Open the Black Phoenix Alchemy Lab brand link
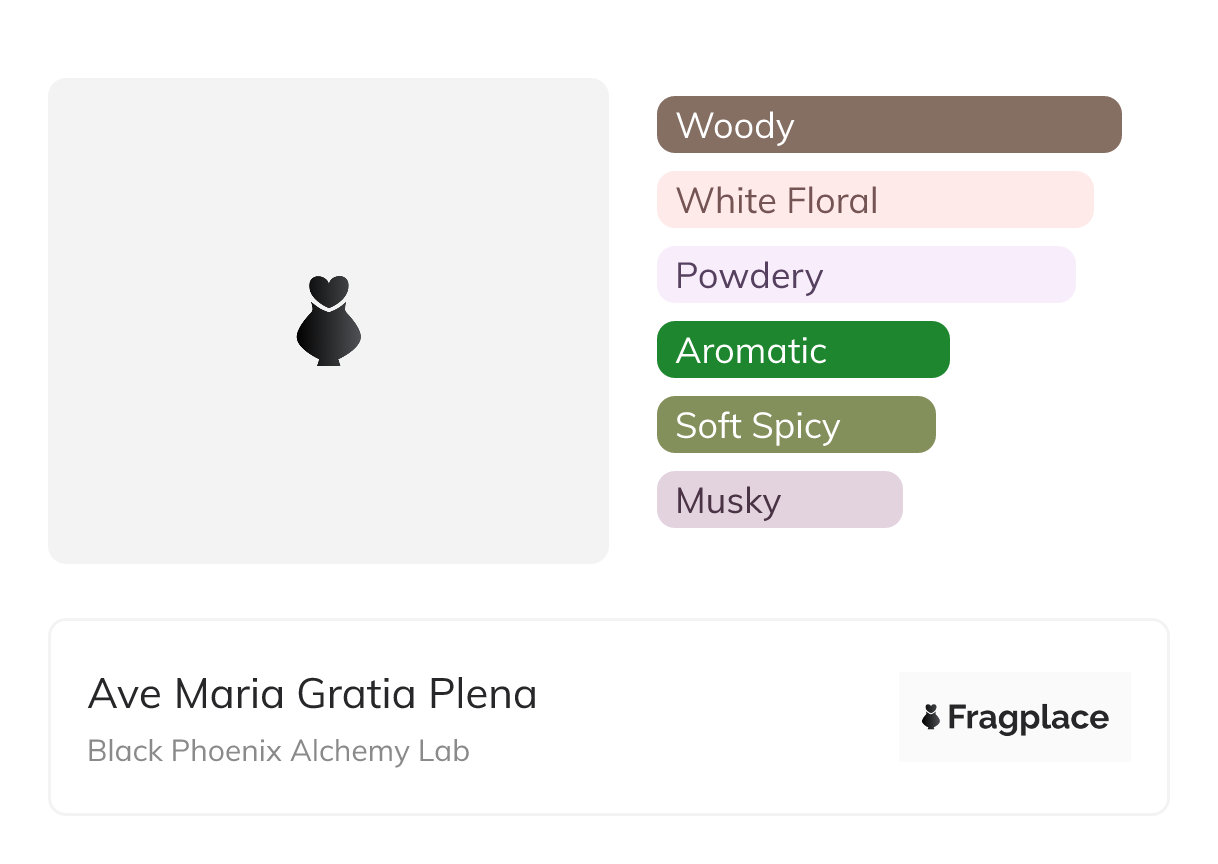 pos(278,751)
